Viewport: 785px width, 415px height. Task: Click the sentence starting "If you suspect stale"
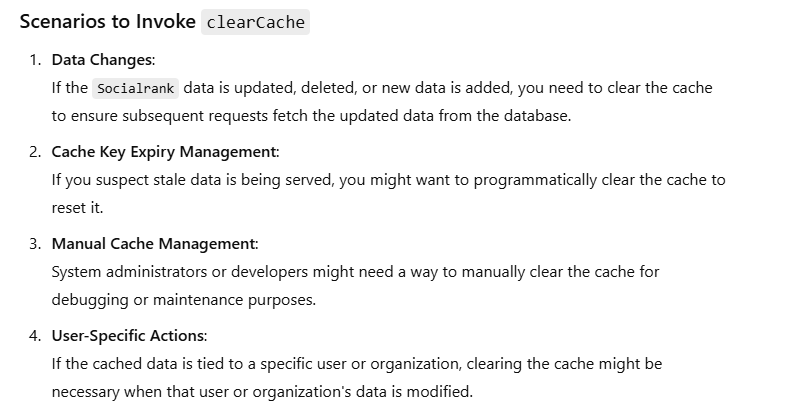tap(387, 180)
